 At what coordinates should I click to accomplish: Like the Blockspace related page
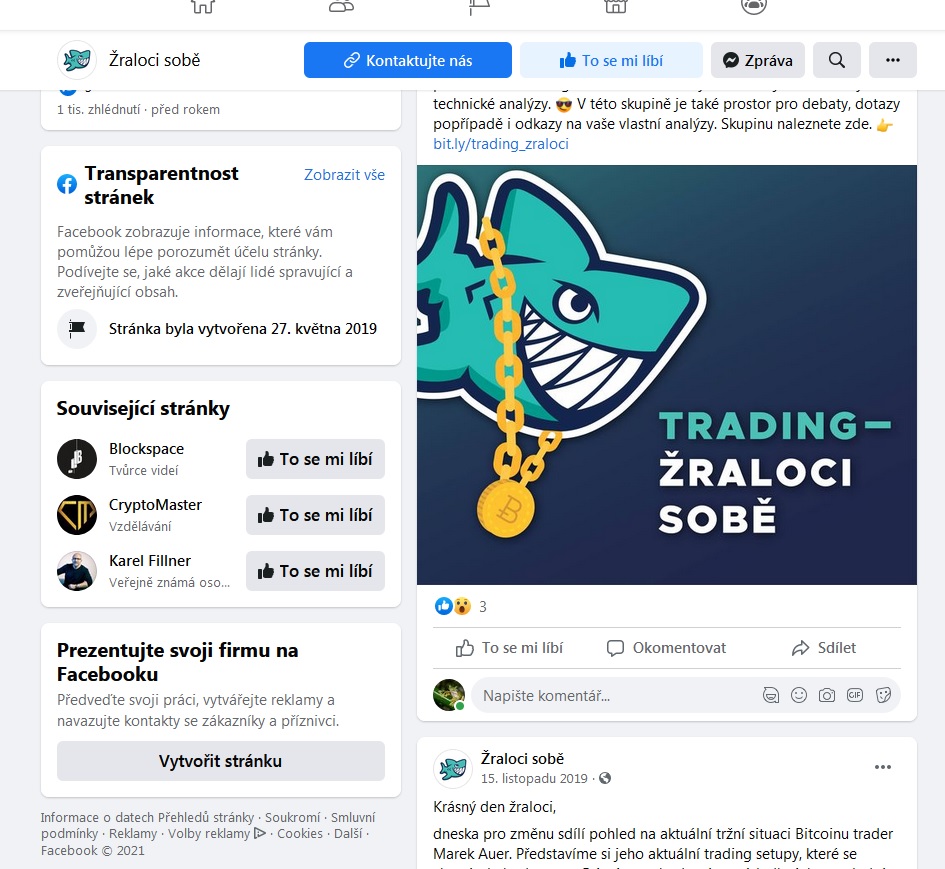point(315,459)
